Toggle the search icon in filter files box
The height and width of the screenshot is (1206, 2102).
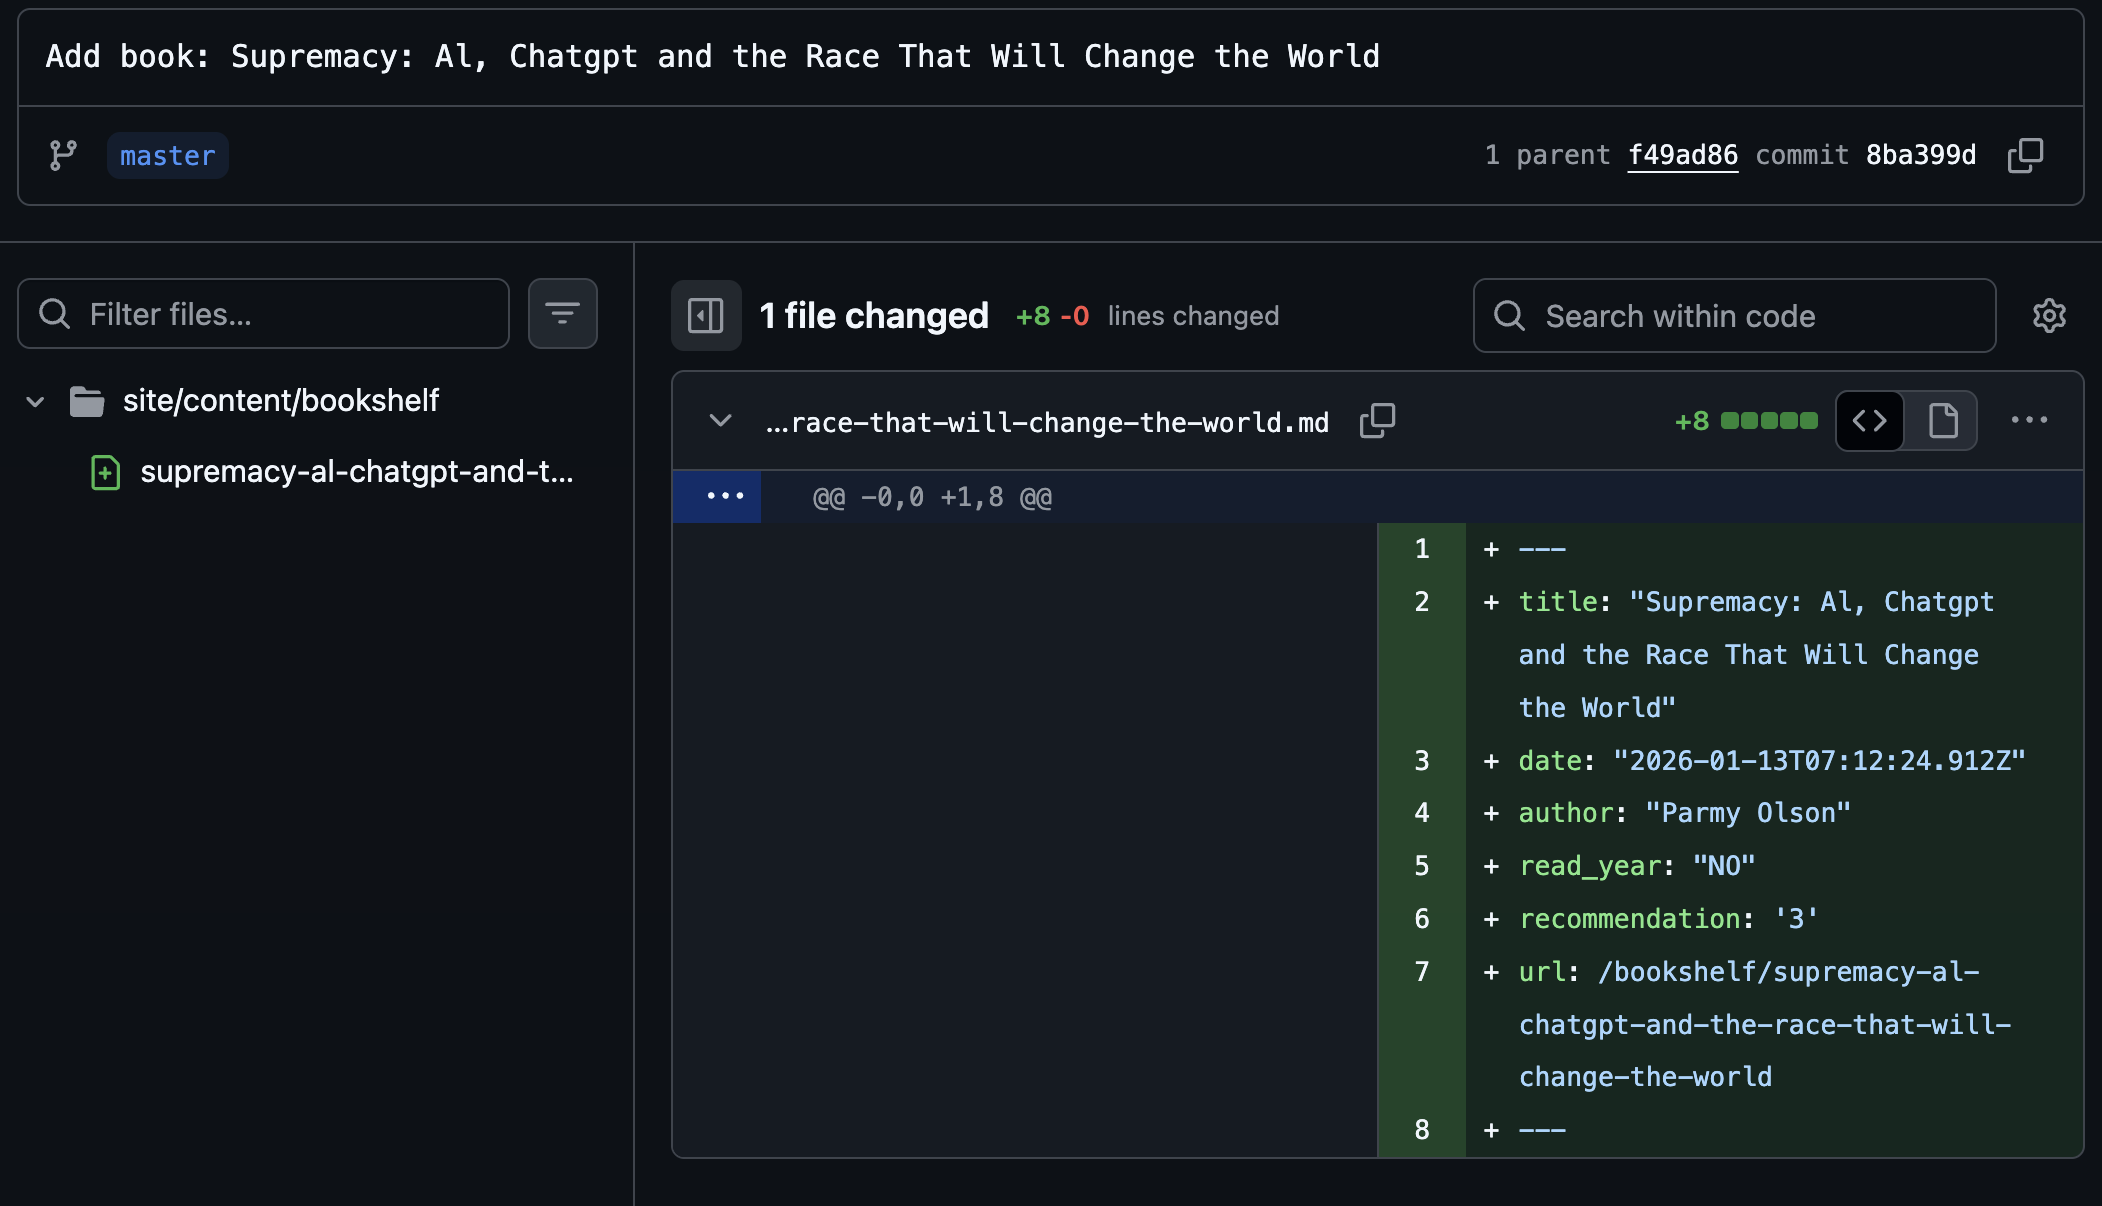55,313
